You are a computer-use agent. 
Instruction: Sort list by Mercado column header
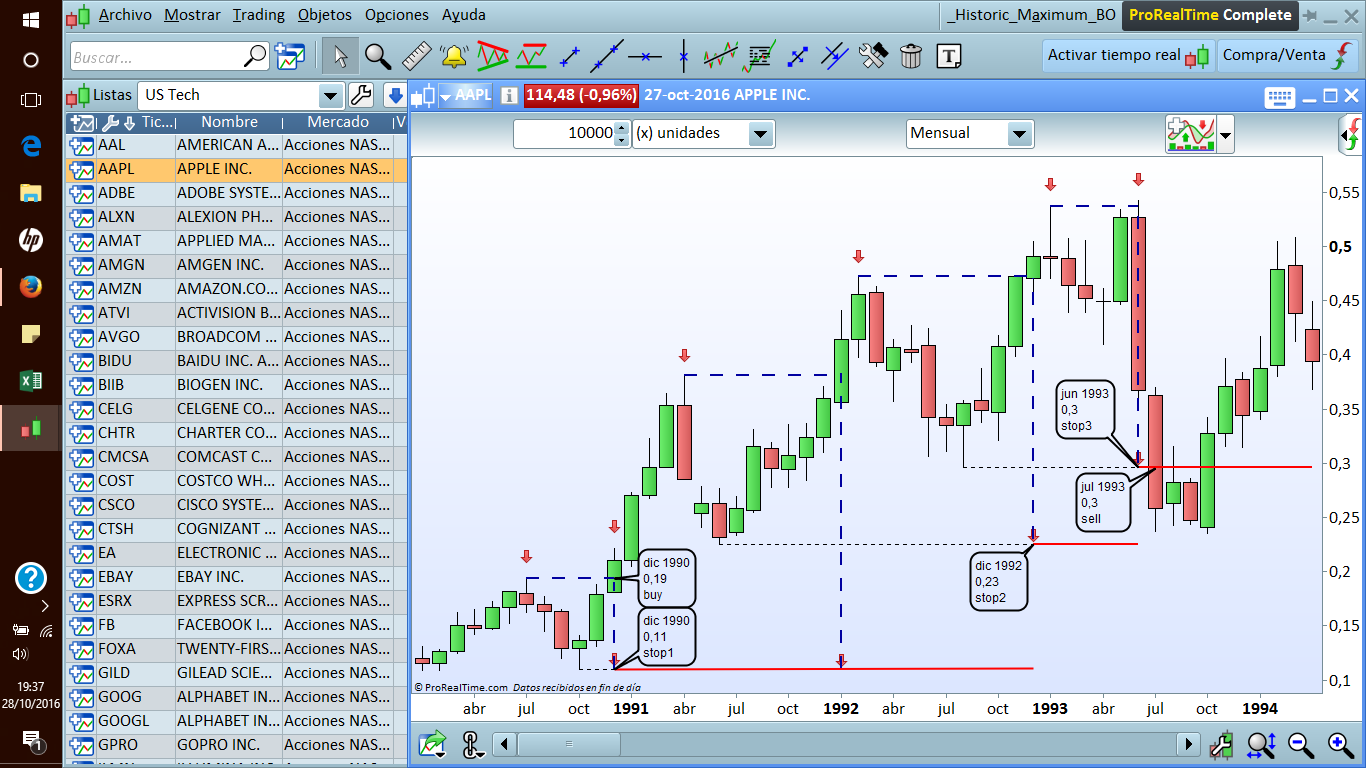click(x=337, y=122)
